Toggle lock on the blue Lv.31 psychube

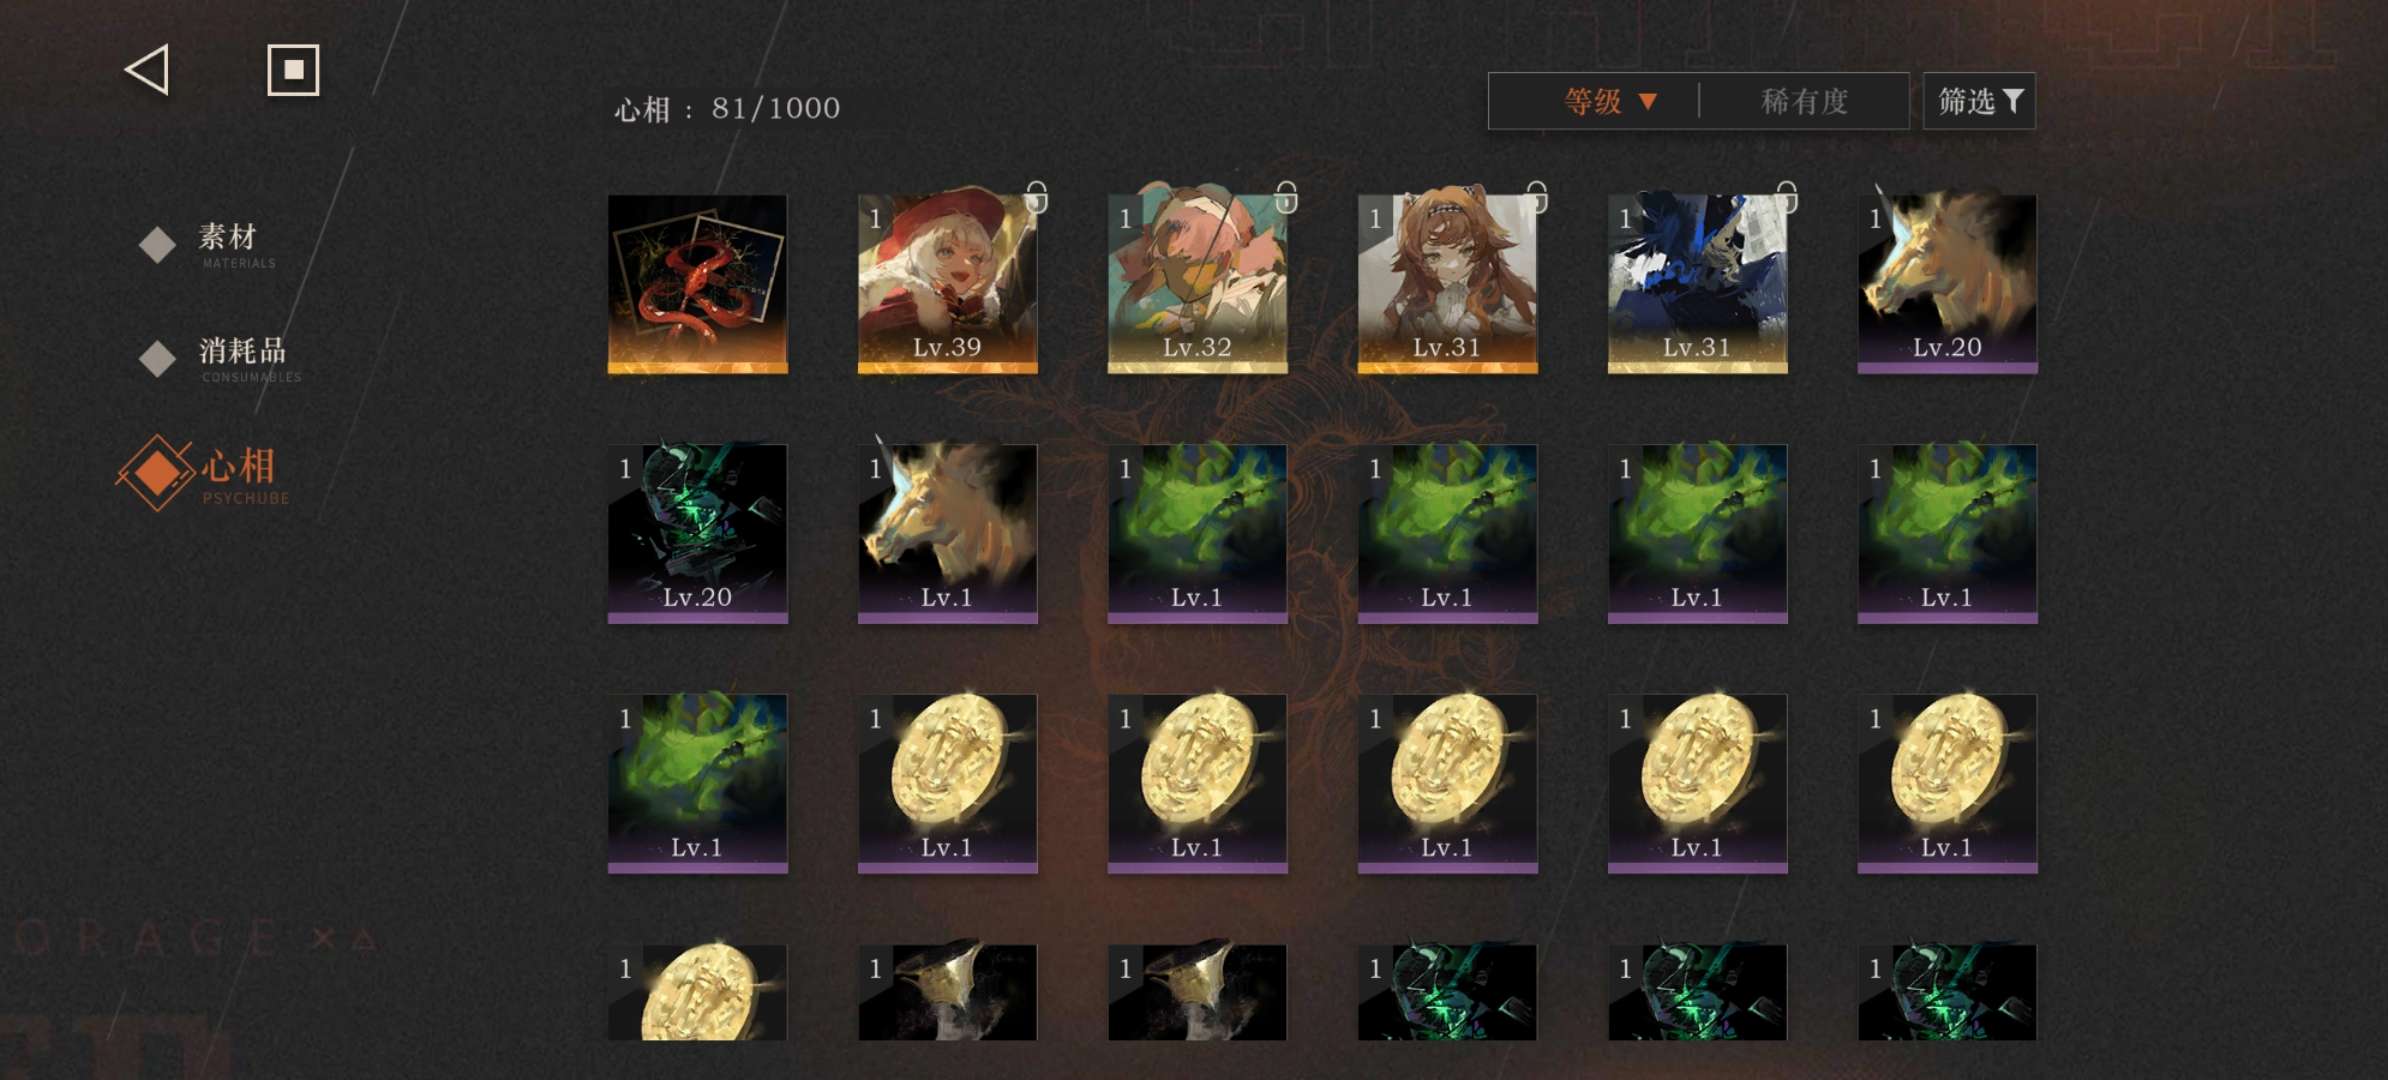click(1787, 196)
